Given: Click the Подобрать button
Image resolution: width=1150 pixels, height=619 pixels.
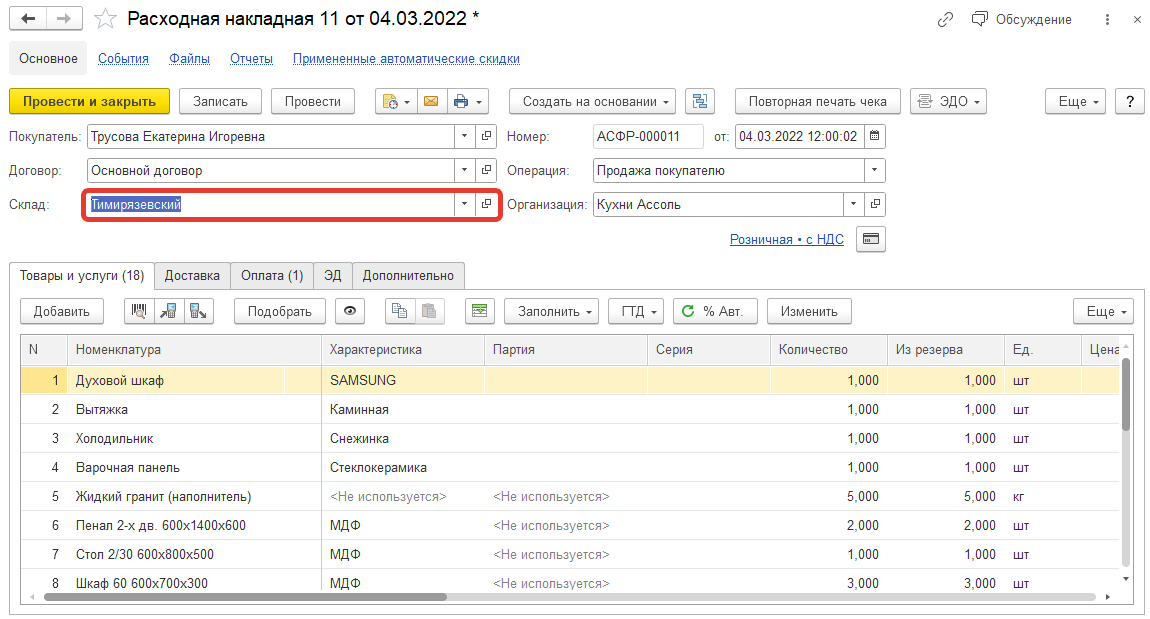Looking at the screenshot, I should click(x=279, y=311).
